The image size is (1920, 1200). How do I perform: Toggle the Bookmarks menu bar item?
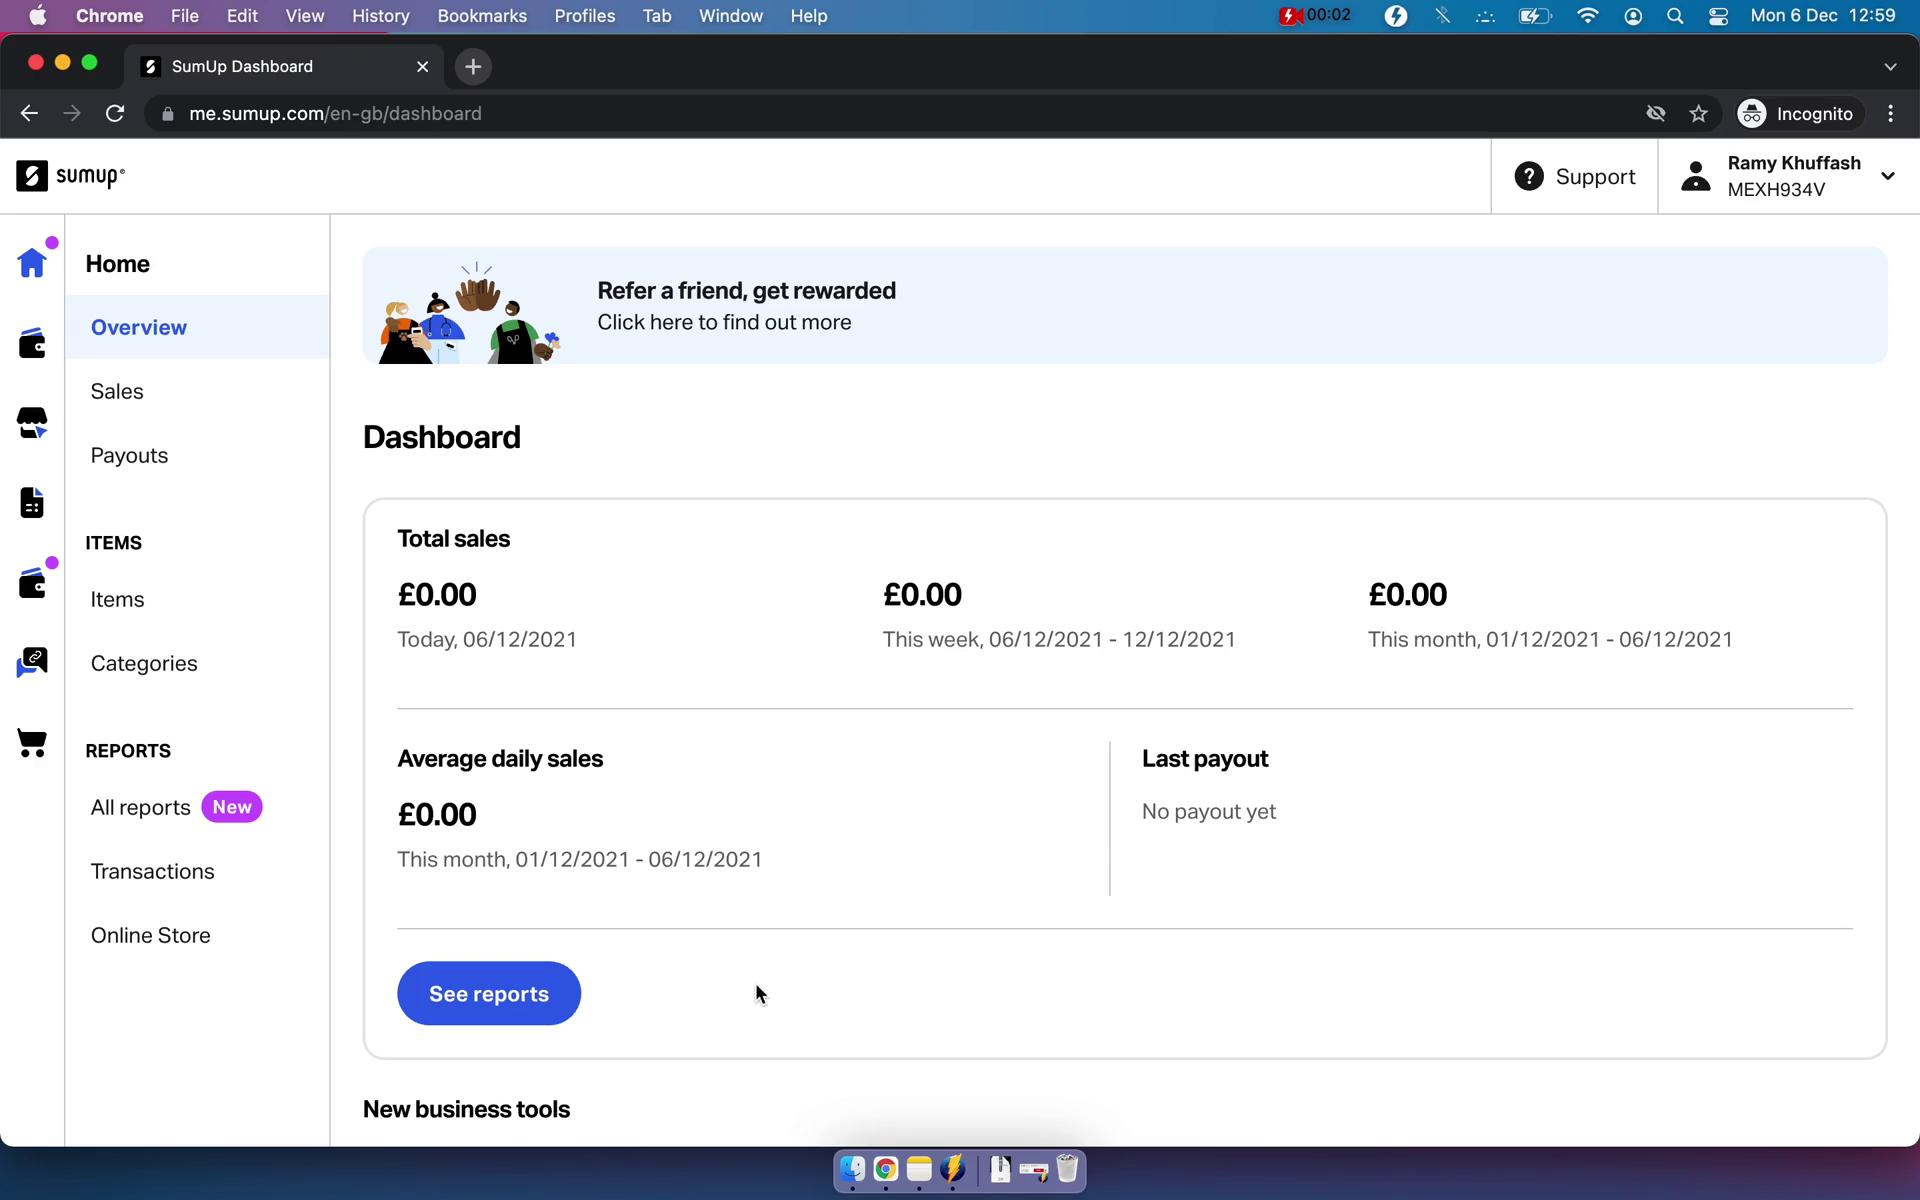point(481,15)
